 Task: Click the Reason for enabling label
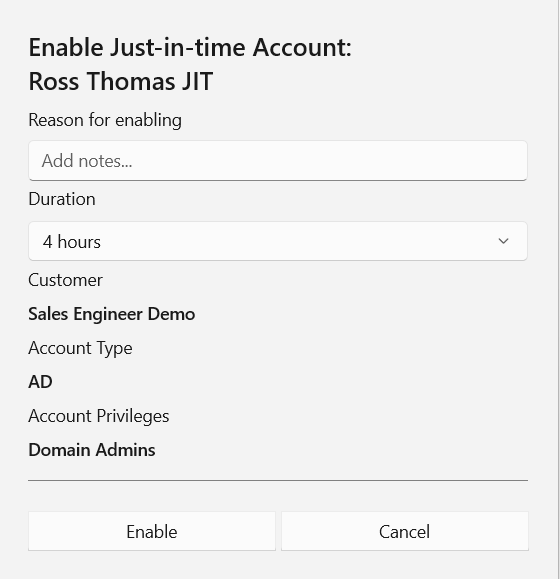click(x=105, y=120)
